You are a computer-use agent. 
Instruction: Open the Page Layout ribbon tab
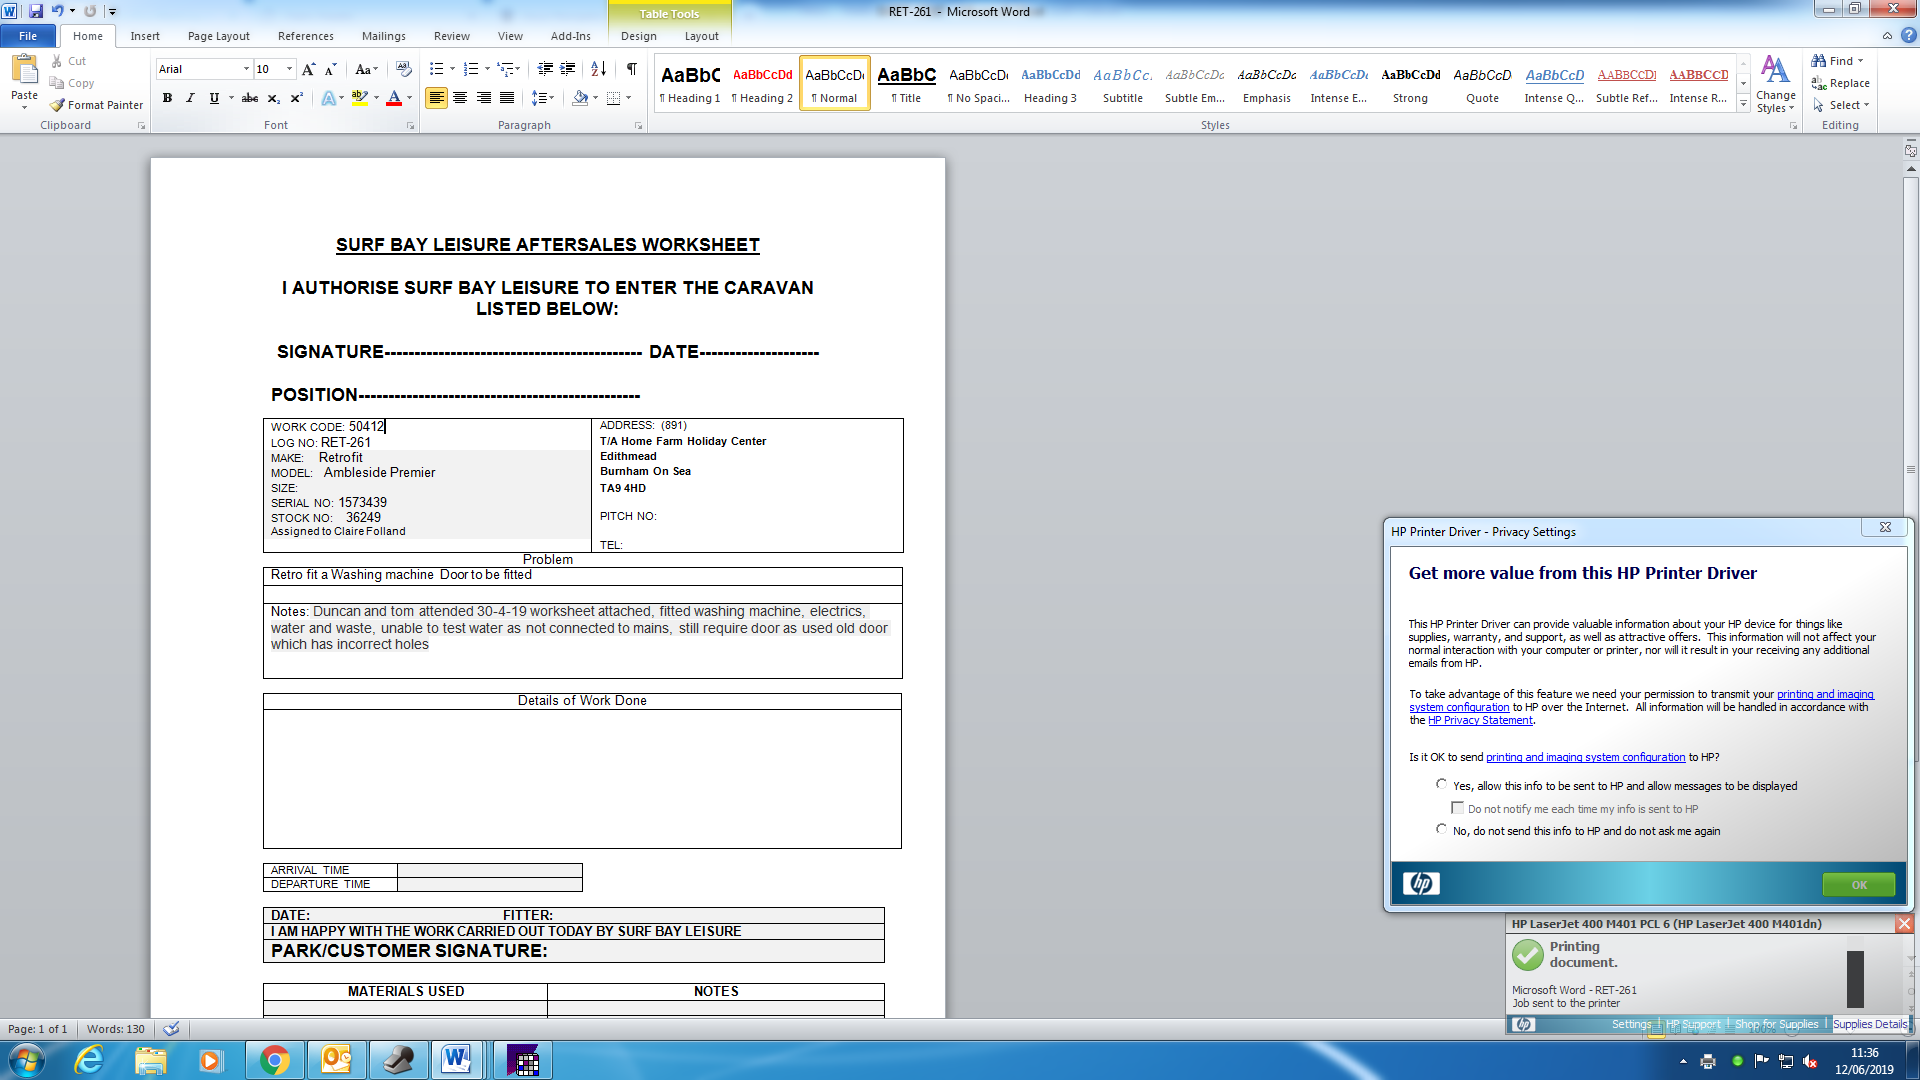(218, 36)
